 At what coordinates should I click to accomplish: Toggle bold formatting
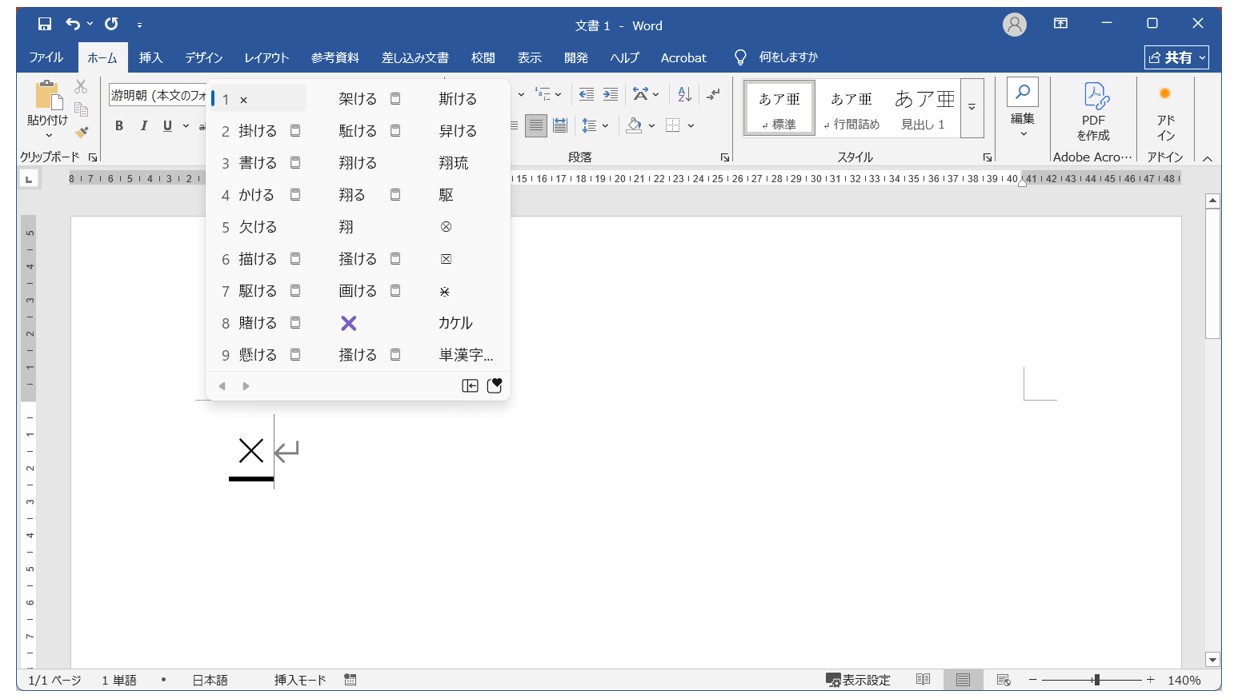coord(119,126)
